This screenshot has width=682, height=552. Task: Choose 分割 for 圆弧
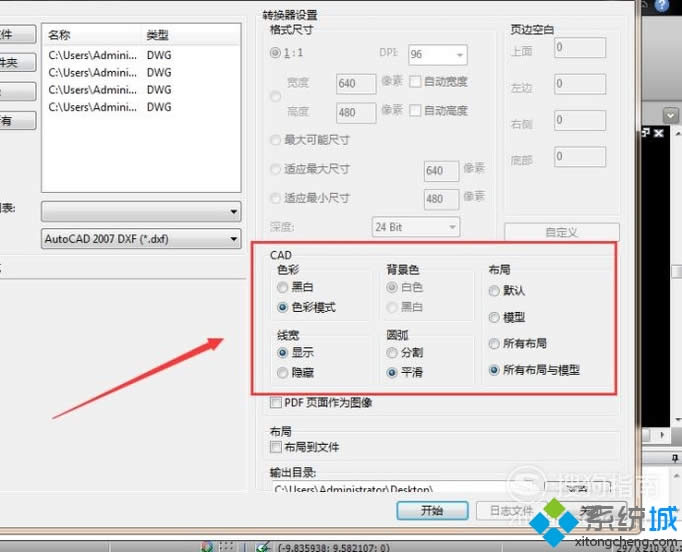392,352
